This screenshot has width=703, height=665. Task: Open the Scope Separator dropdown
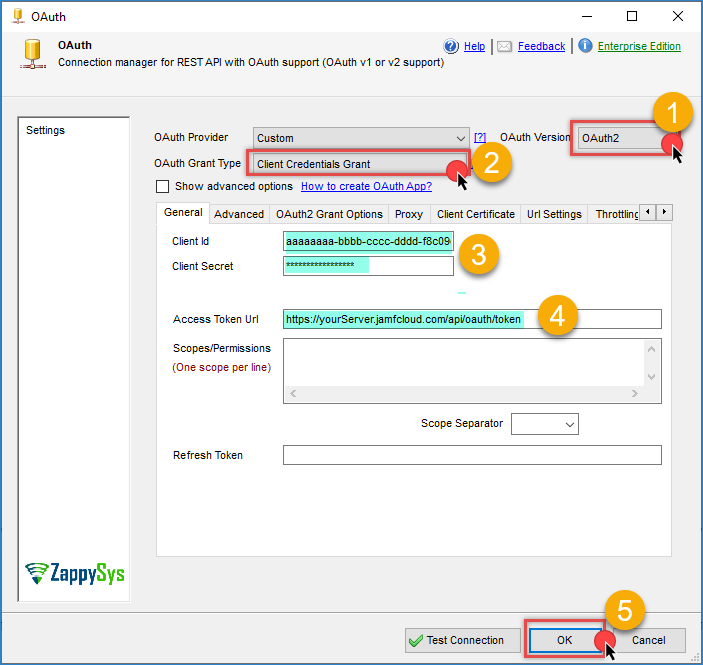pos(570,425)
